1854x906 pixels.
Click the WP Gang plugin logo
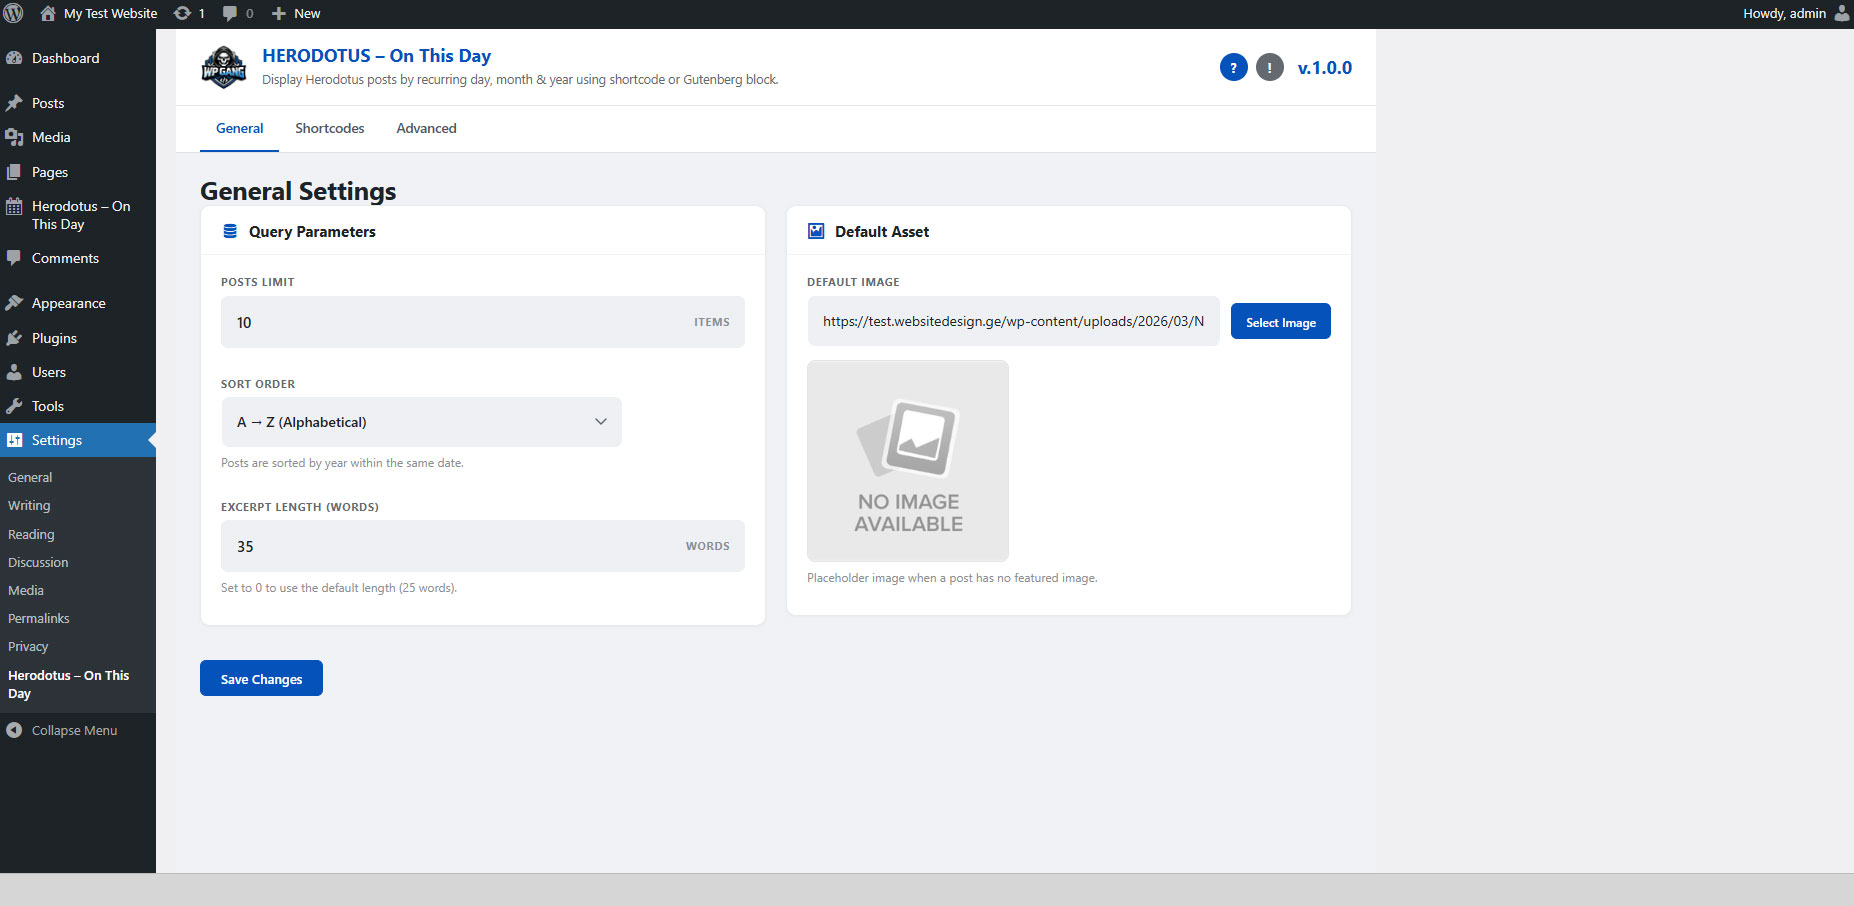click(224, 67)
